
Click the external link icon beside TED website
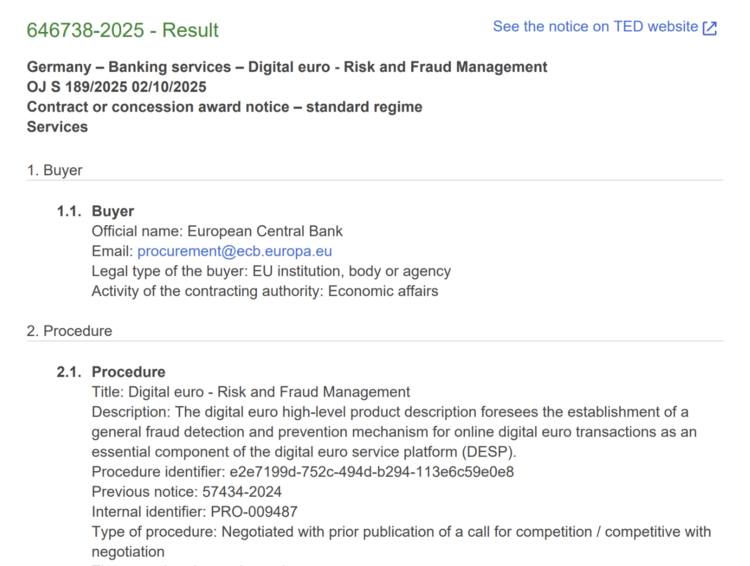coord(710,28)
